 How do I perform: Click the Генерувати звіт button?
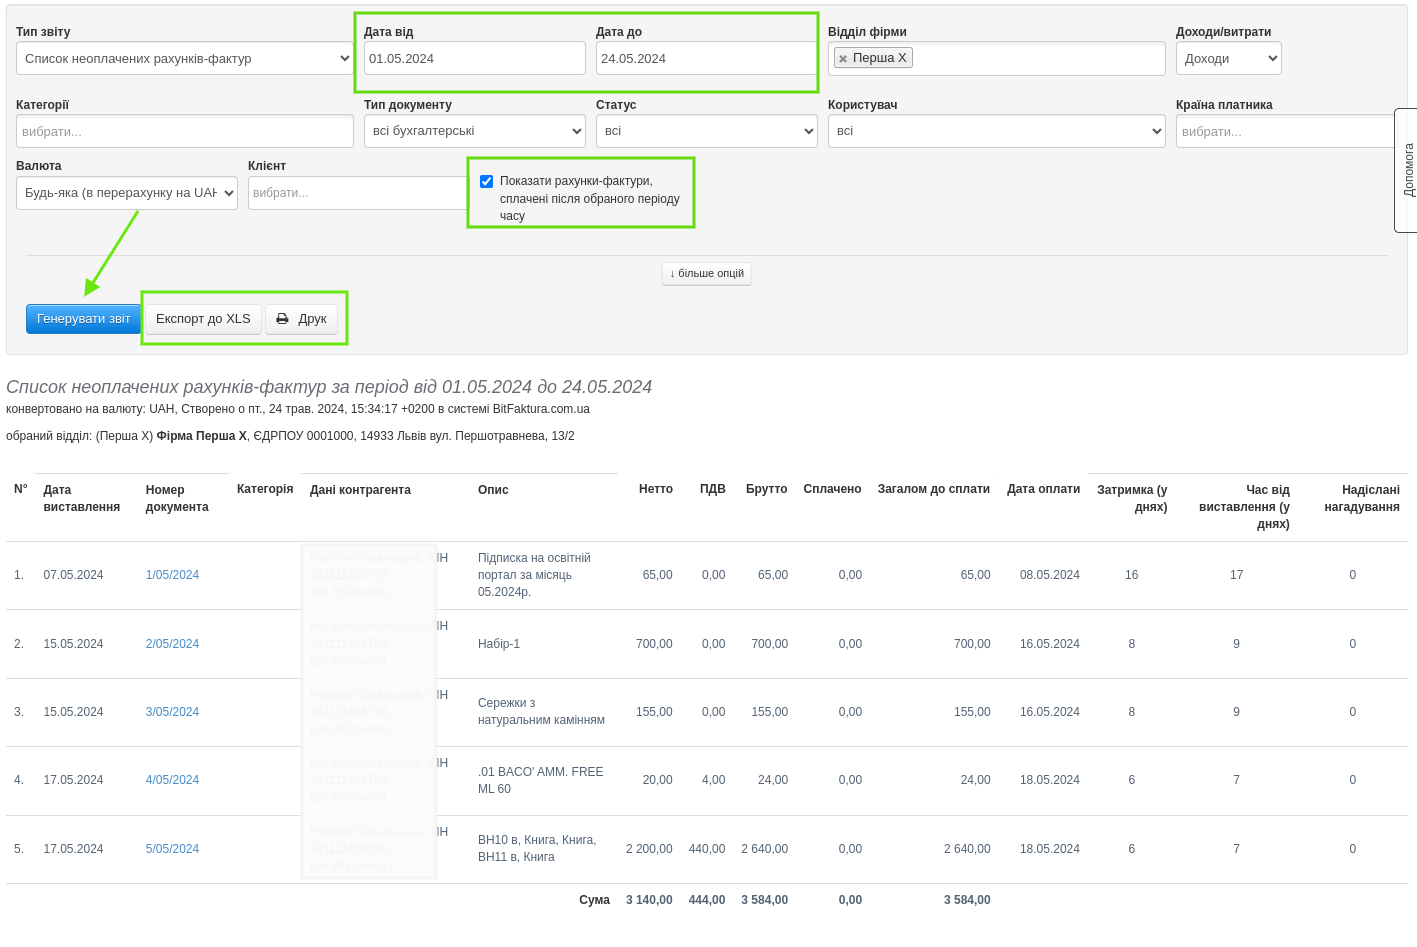coord(83,319)
